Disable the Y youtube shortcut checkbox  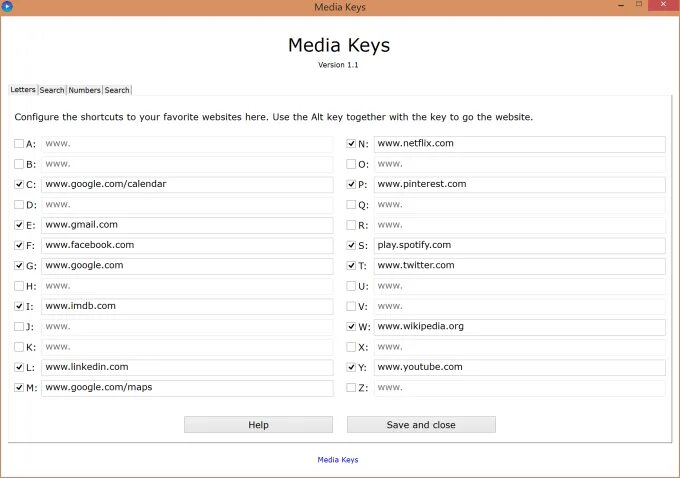click(x=351, y=367)
